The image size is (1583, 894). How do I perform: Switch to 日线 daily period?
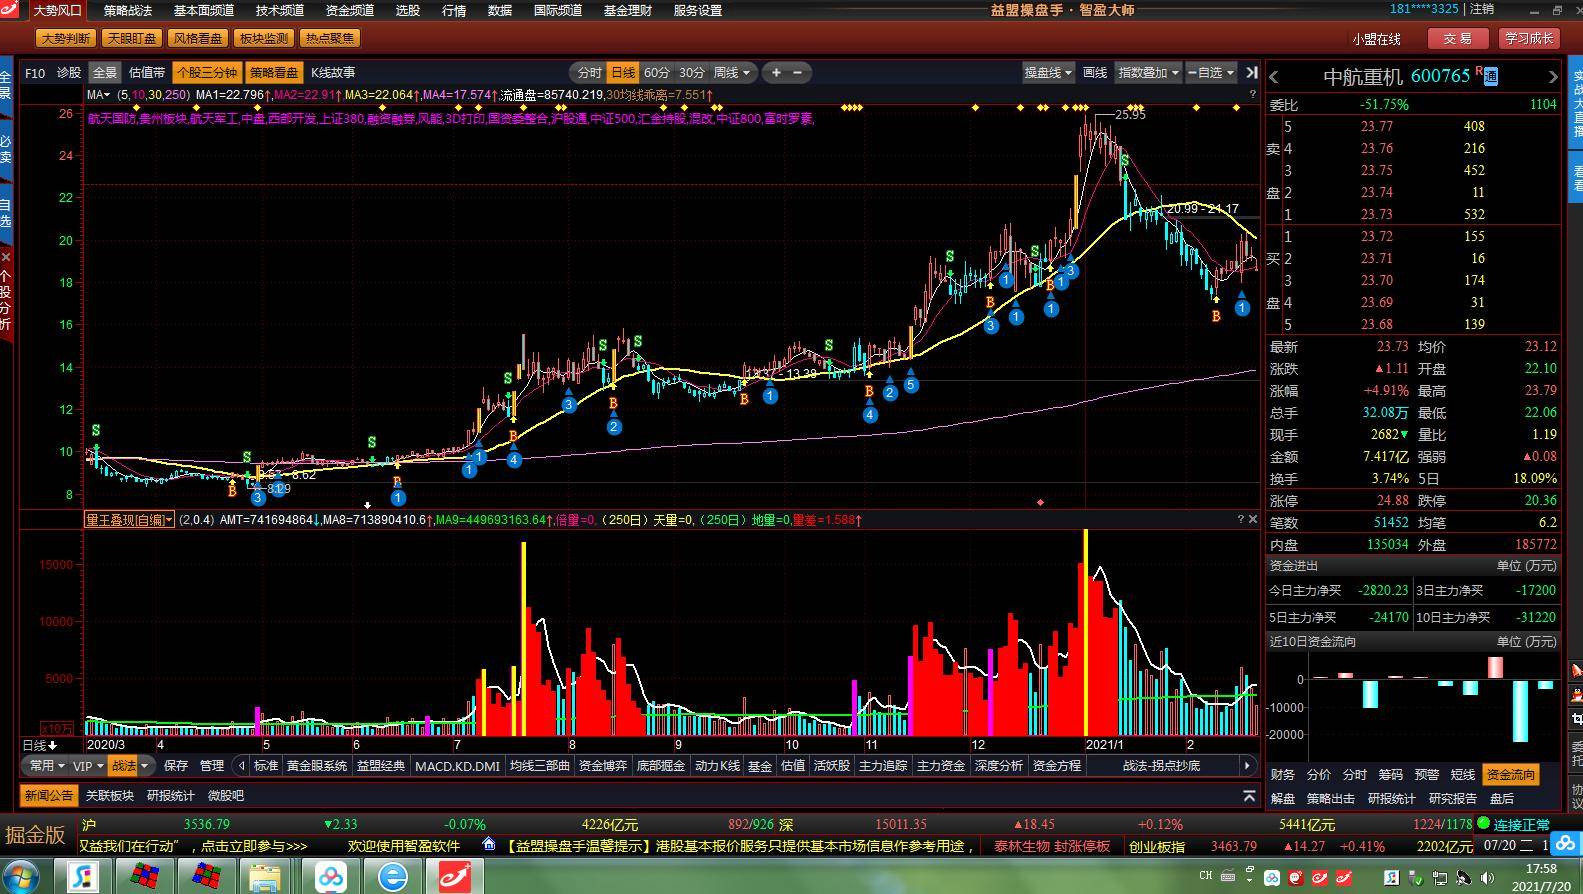pyautogui.click(x=623, y=72)
